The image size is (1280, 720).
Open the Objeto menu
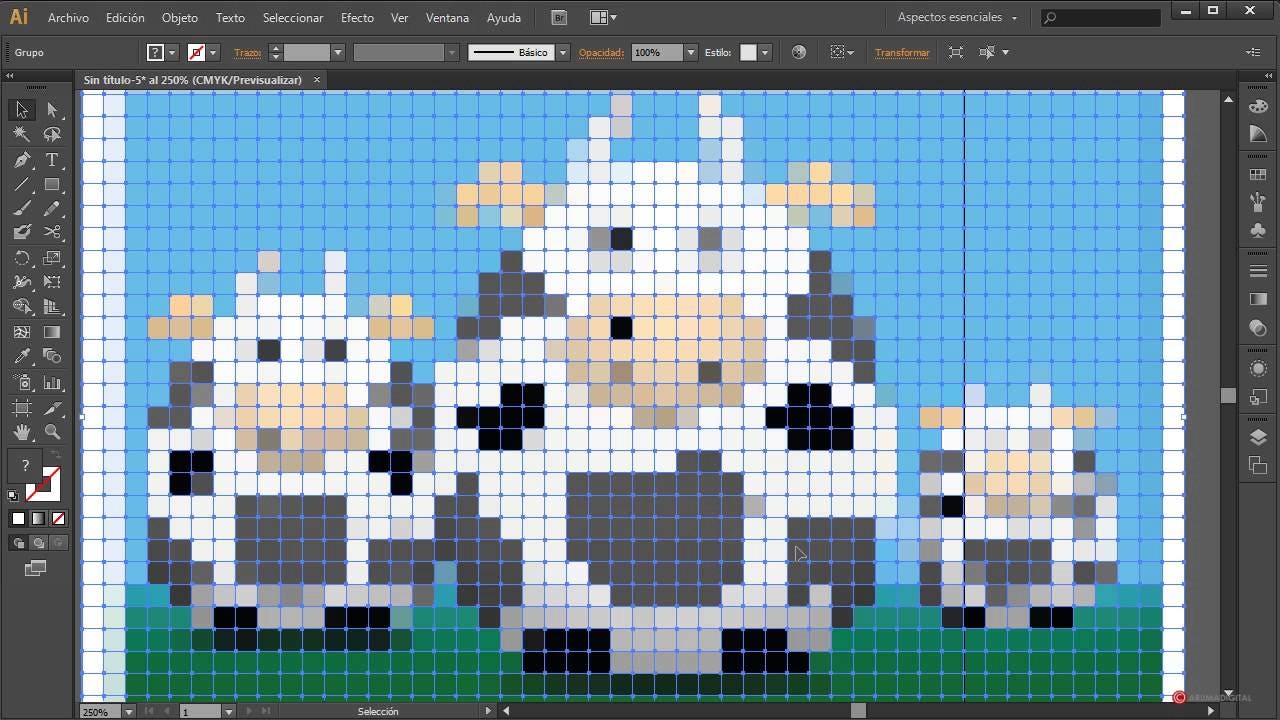[x=180, y=17]
